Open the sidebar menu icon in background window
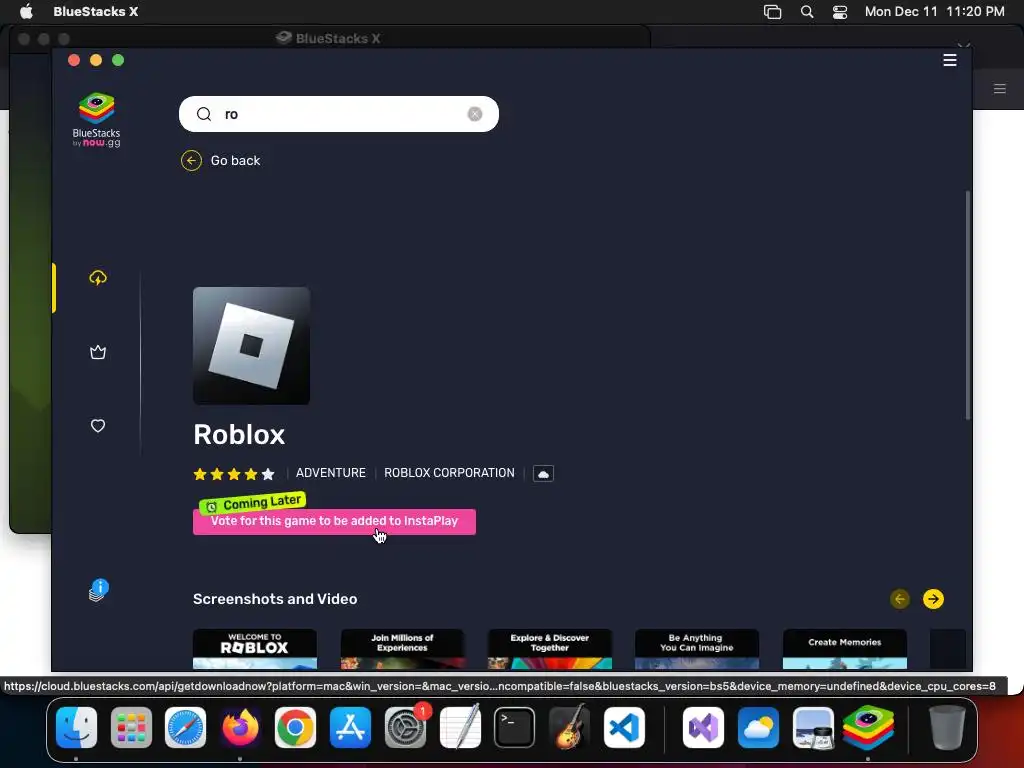Screen dimensions: 1024x768 coord(1000,89)
